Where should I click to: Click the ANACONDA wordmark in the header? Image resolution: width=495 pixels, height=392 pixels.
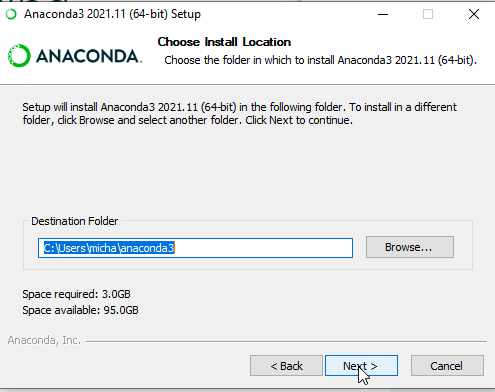pyautogui.click(x=89, y=56)
